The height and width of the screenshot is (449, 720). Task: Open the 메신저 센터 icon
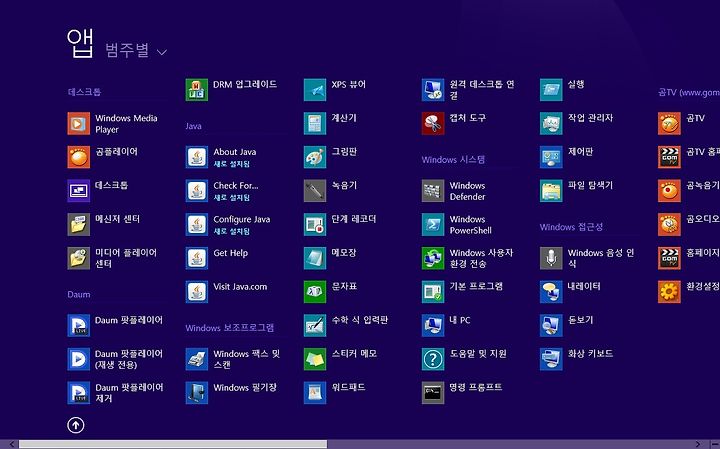79,224
